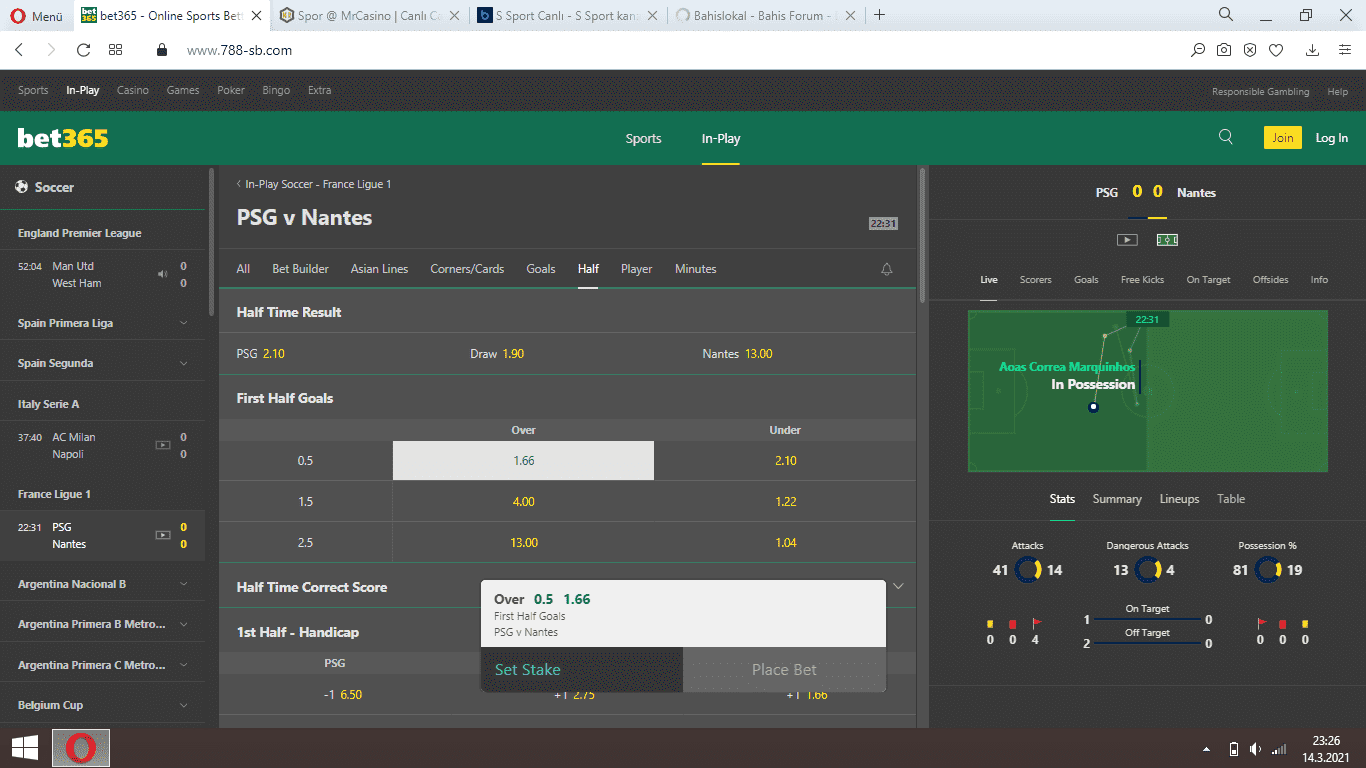Open the Scorers tab in match panel
Screen dimensions: 1366x768
coord(1035,280)
